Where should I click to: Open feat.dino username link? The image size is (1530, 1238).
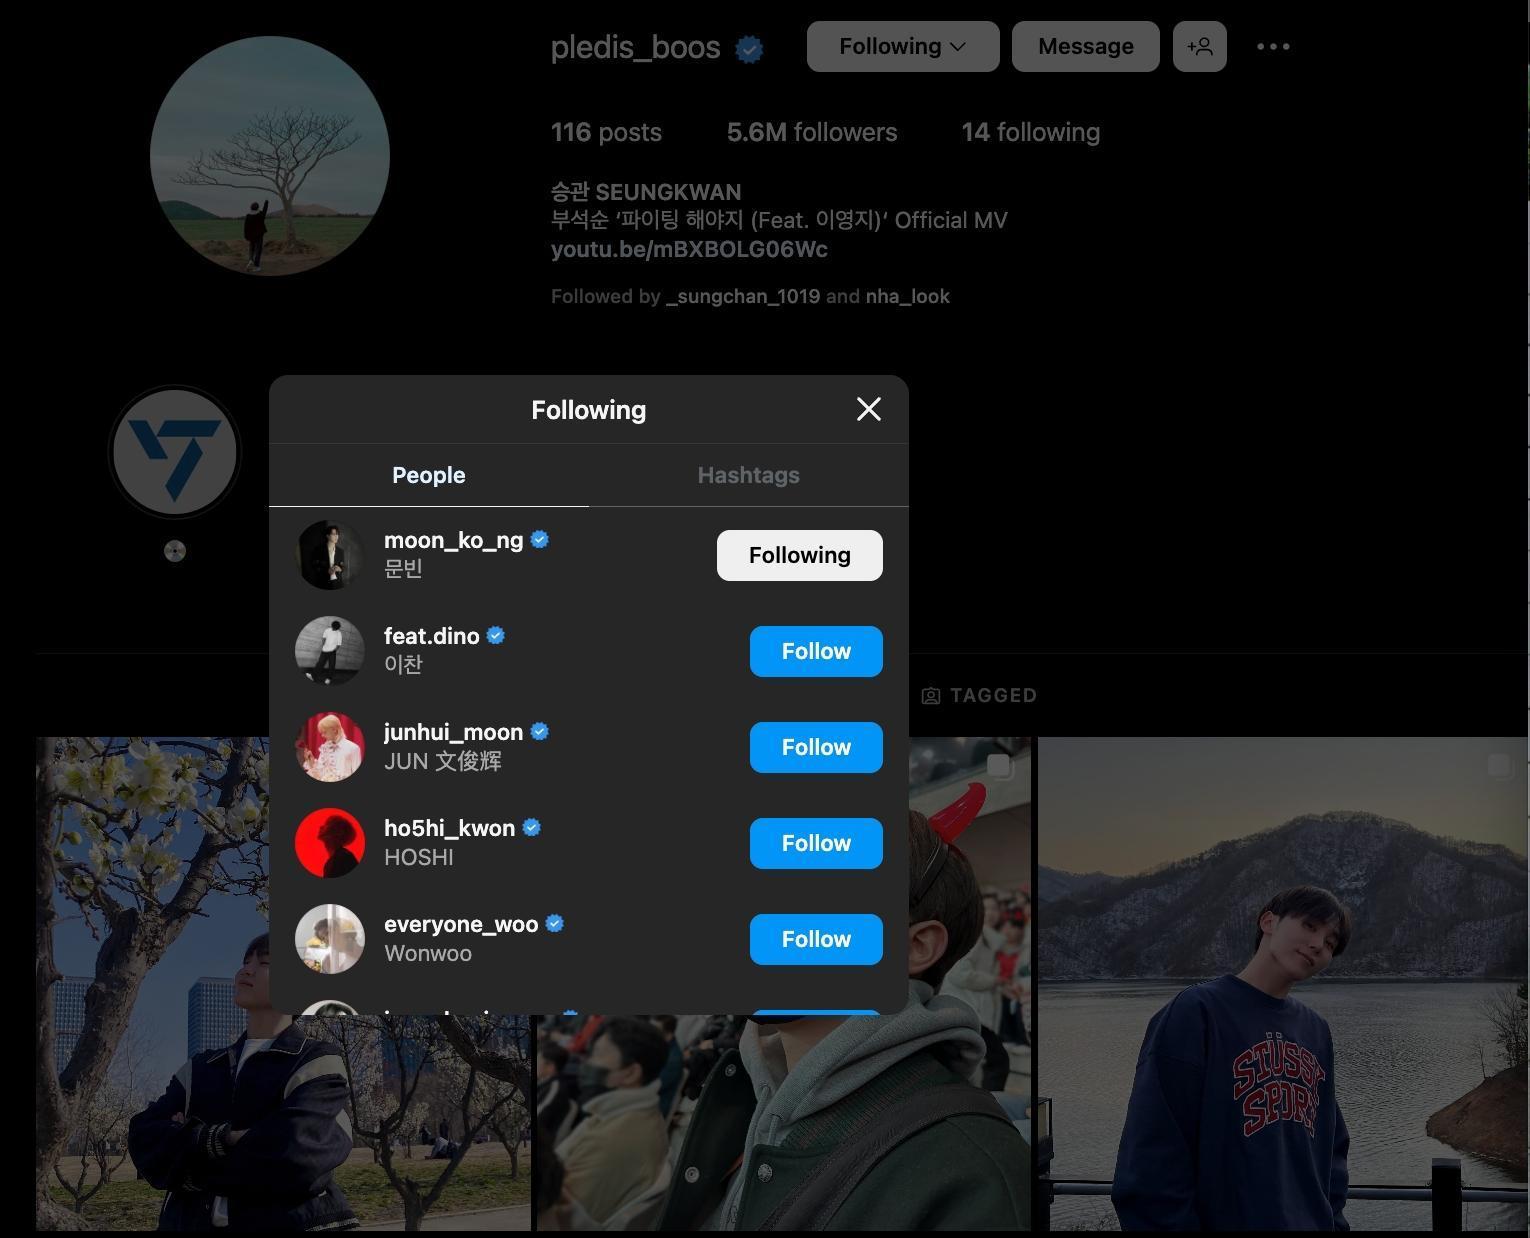tap(432, 636)
